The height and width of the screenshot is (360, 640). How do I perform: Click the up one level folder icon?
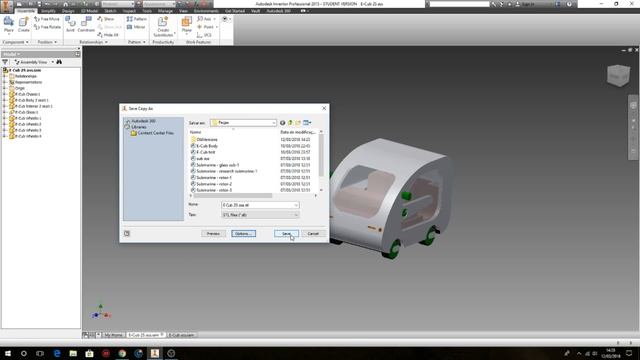pyautogui.click(x=290, y=123)
